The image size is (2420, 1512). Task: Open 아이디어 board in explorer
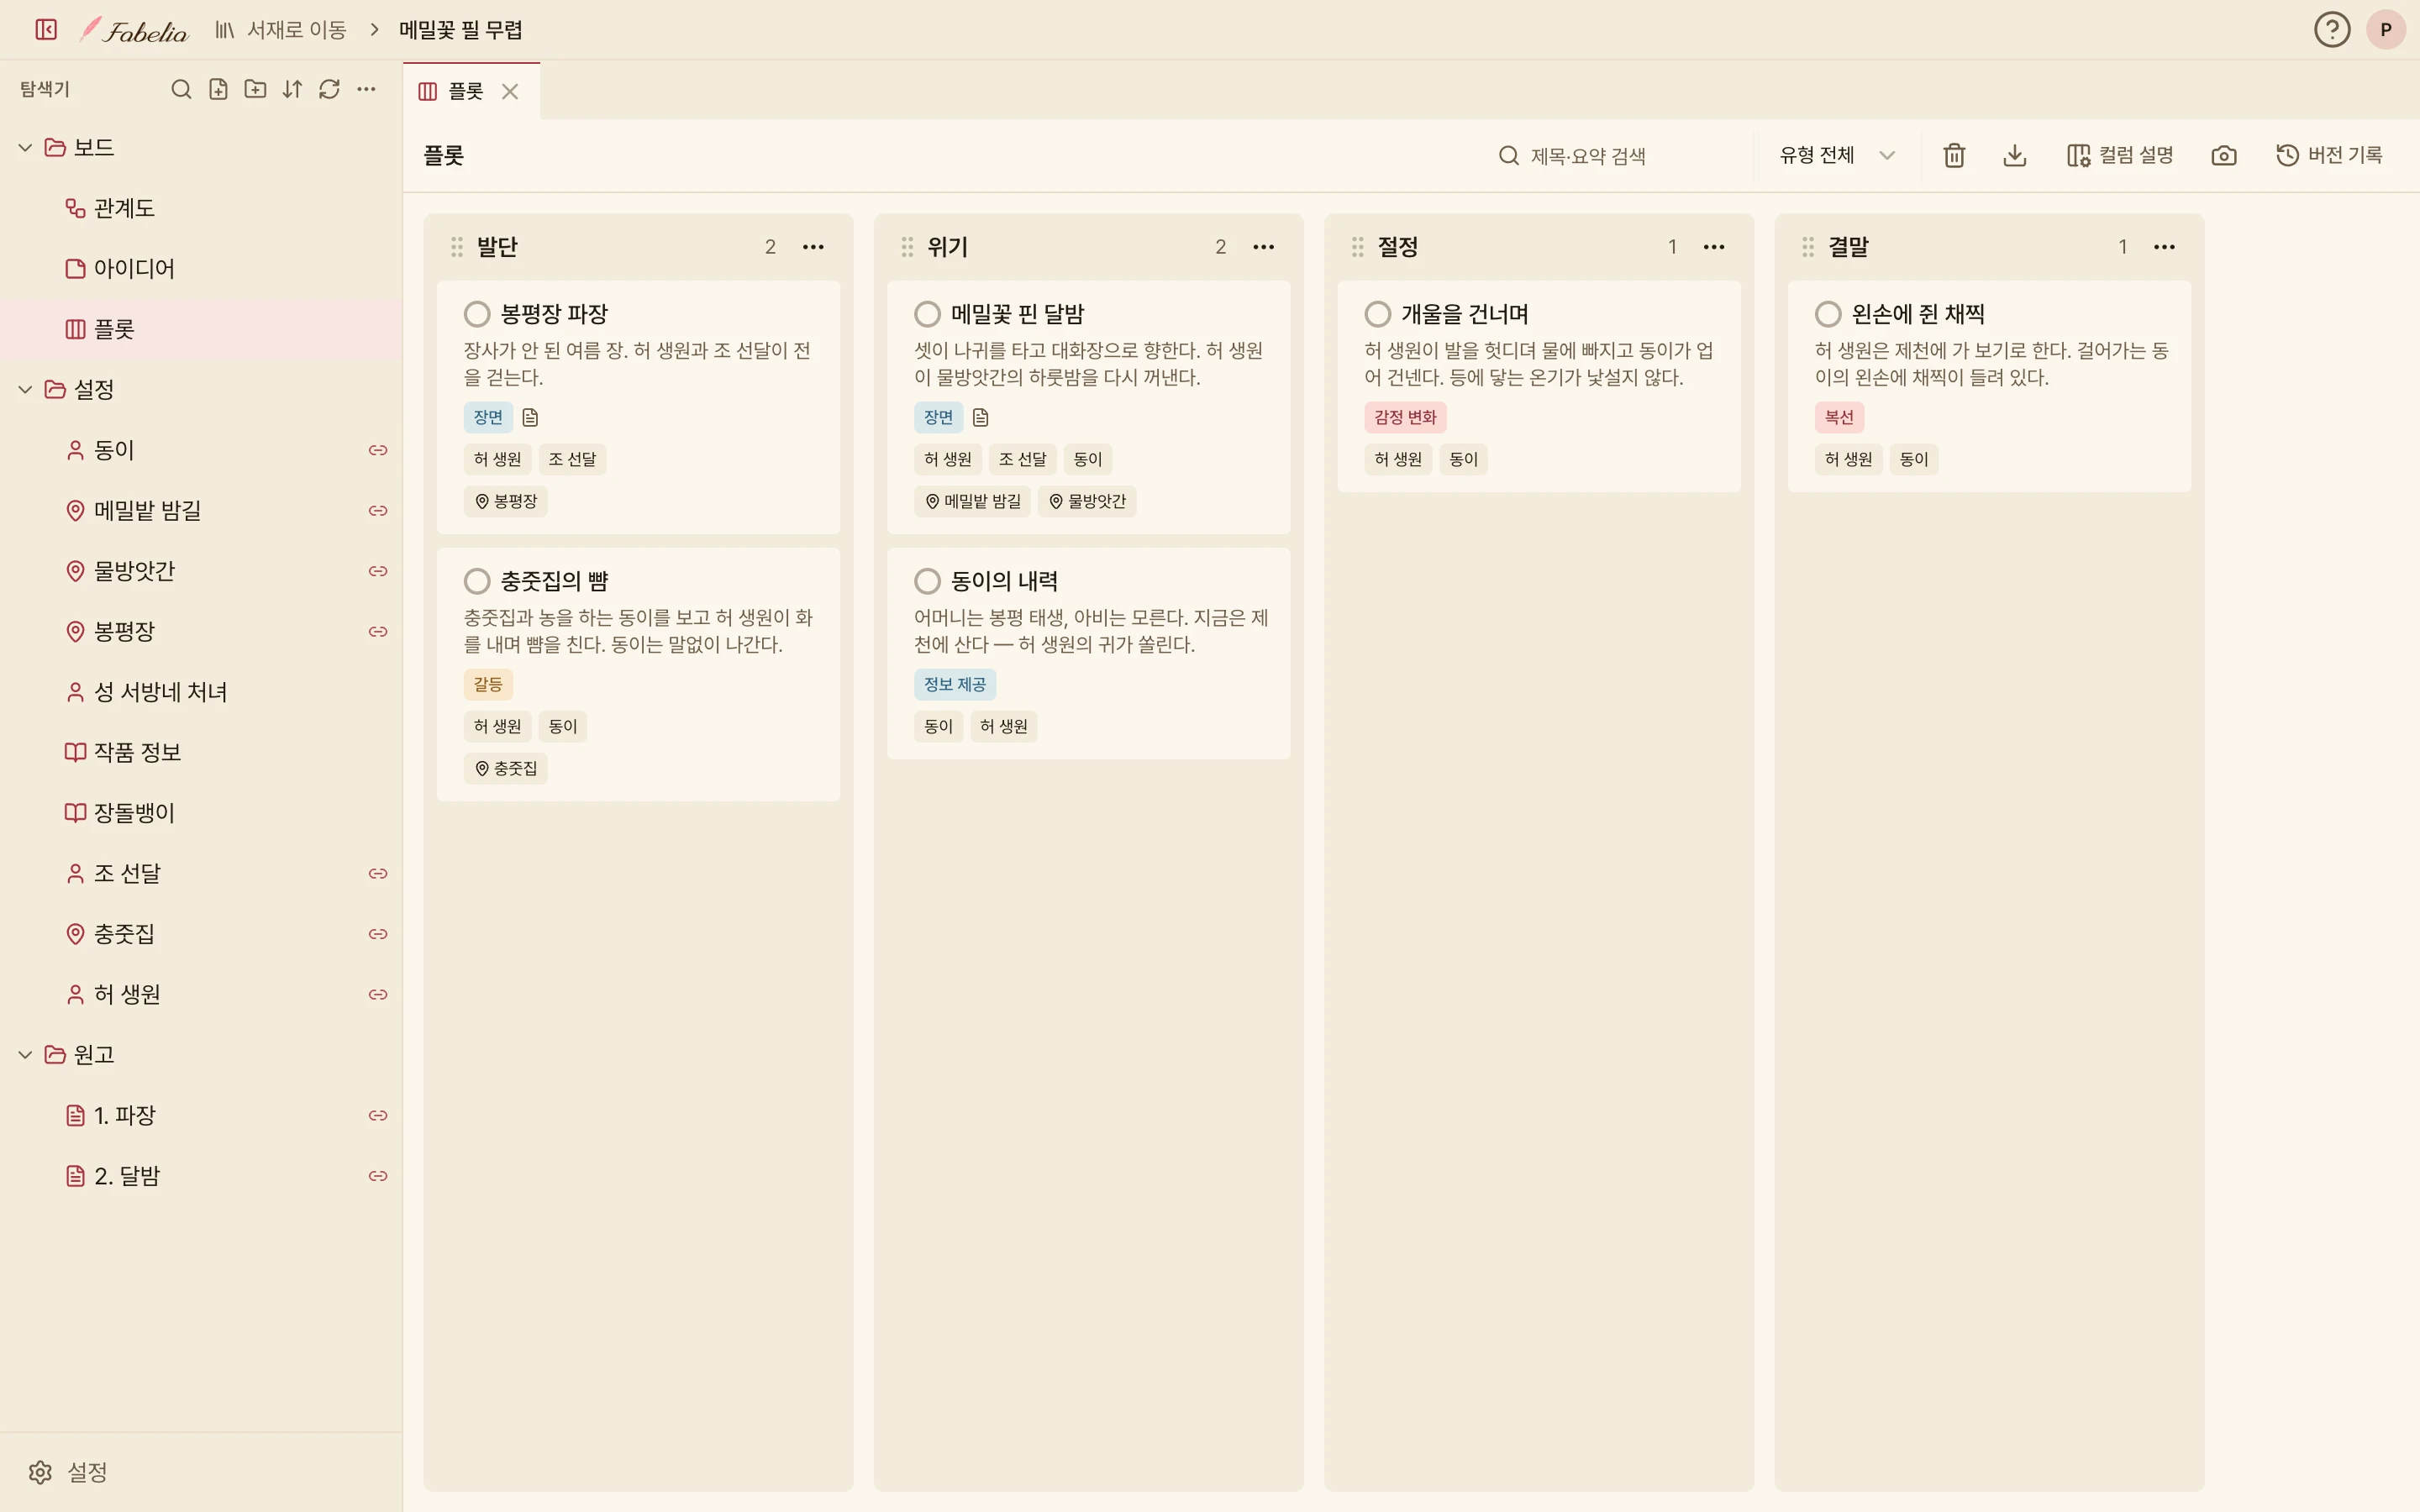(201, 268)
